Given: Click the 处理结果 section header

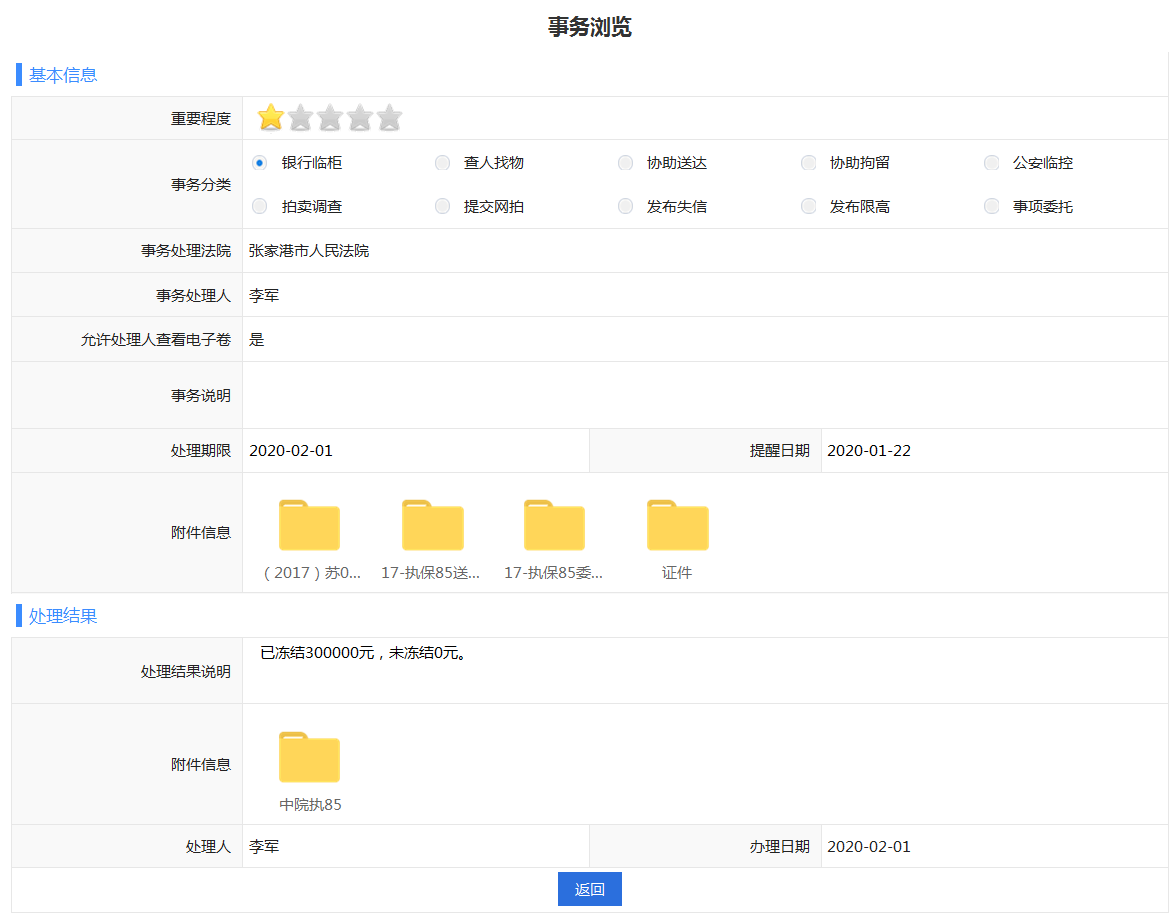Looking at the screenshot, I should click(63, 616).
